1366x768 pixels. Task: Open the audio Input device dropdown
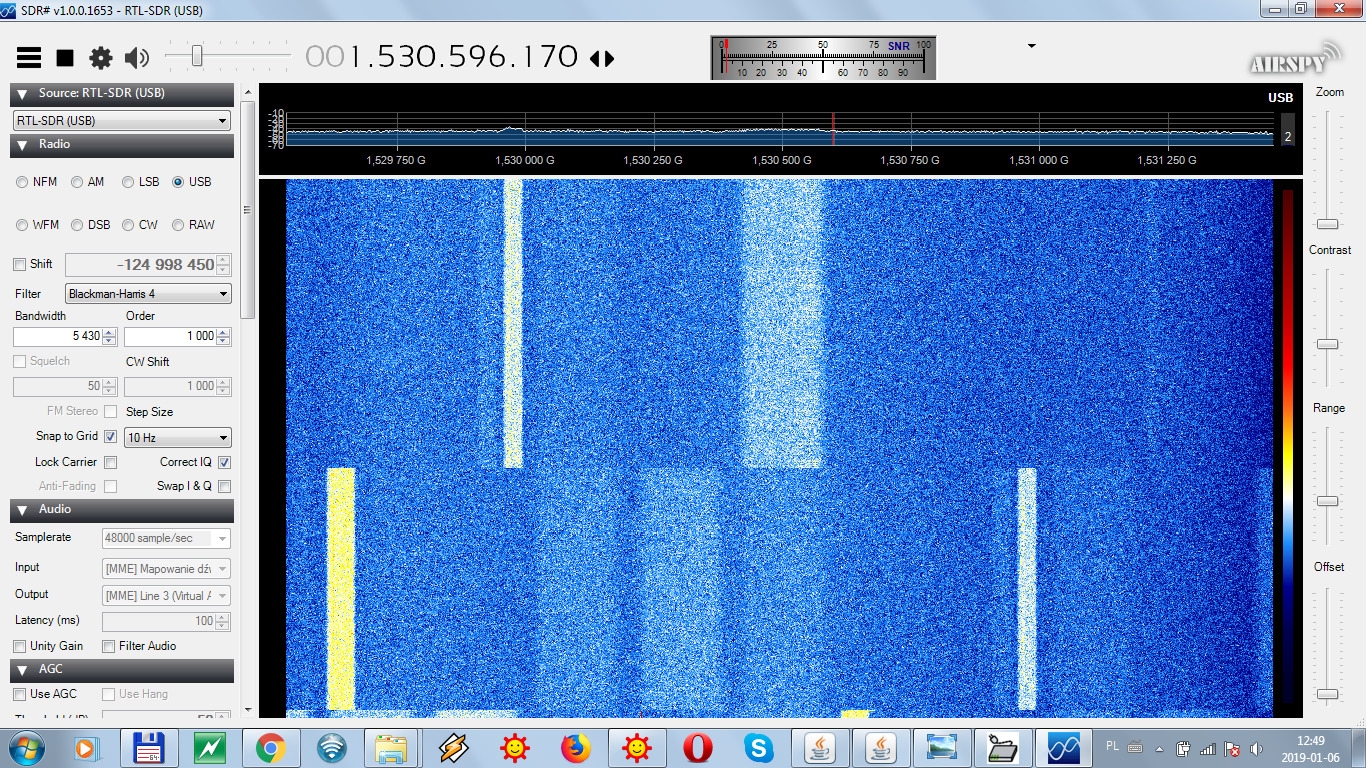[166, 569]
